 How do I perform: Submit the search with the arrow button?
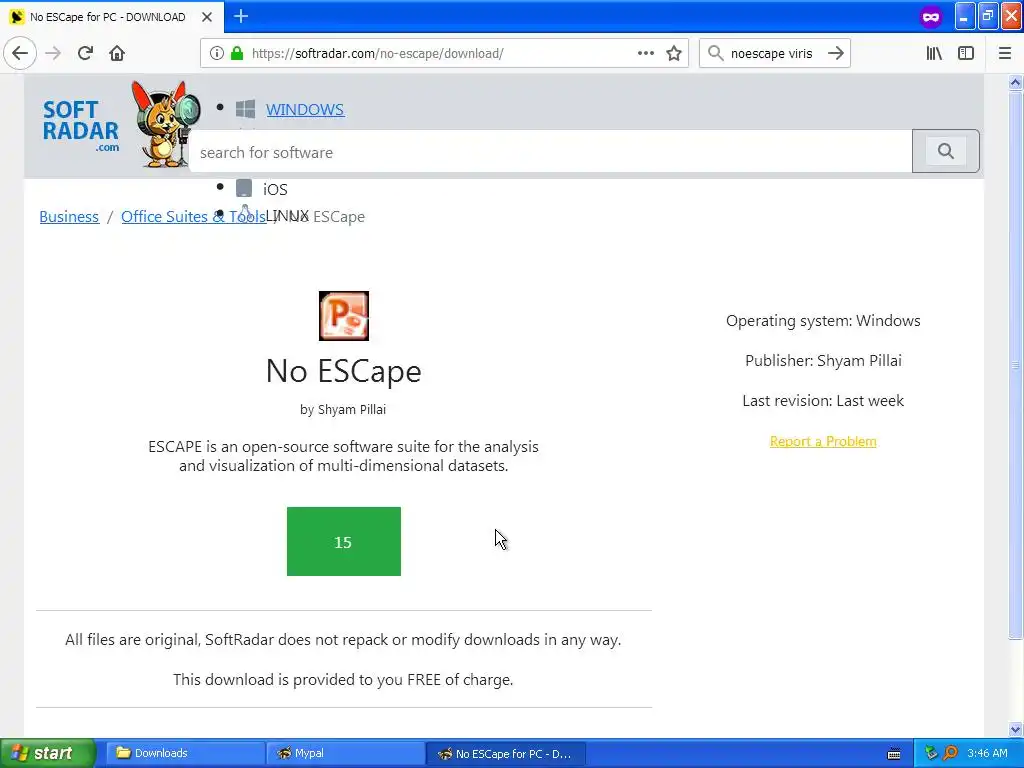(x=835, y=53)
